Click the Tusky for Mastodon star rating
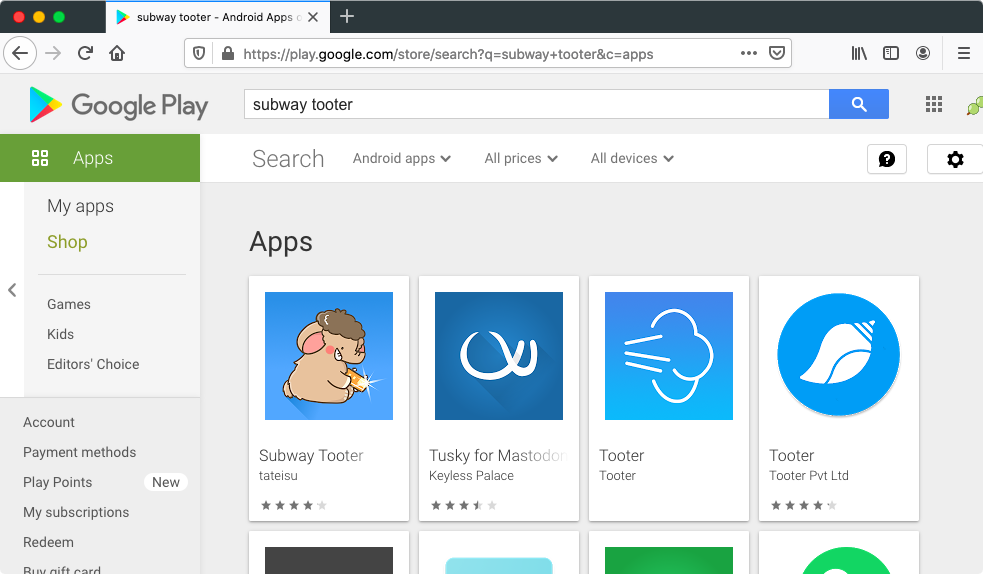 coord(463,505)
